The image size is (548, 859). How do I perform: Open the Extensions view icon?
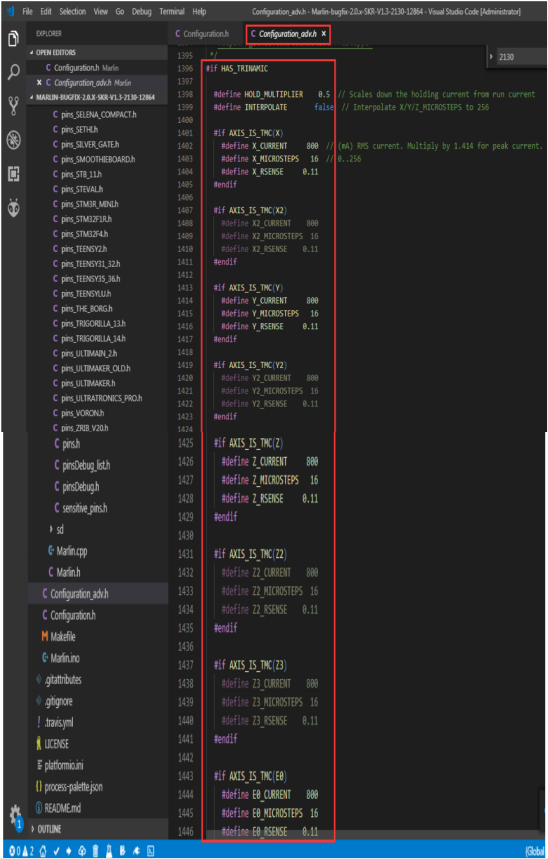13,174
